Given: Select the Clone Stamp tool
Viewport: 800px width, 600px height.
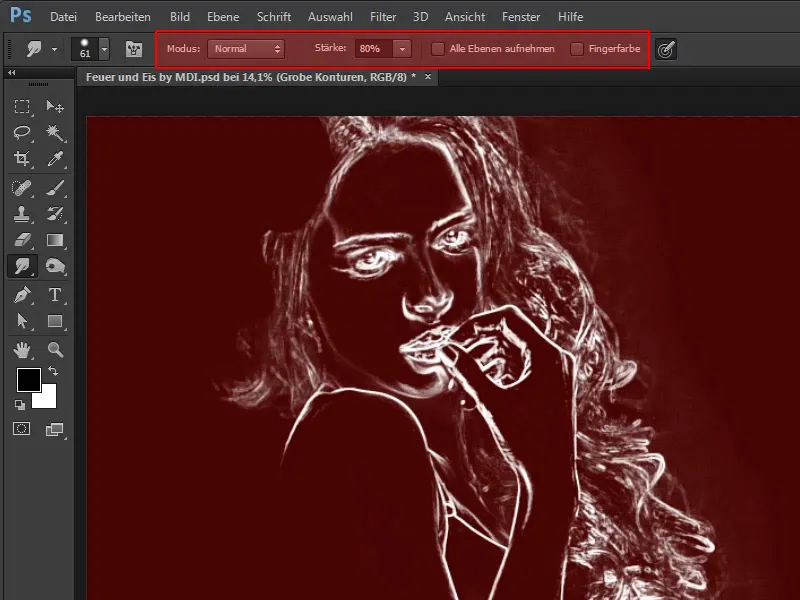Looking at the screenshot, I should 21,214.
